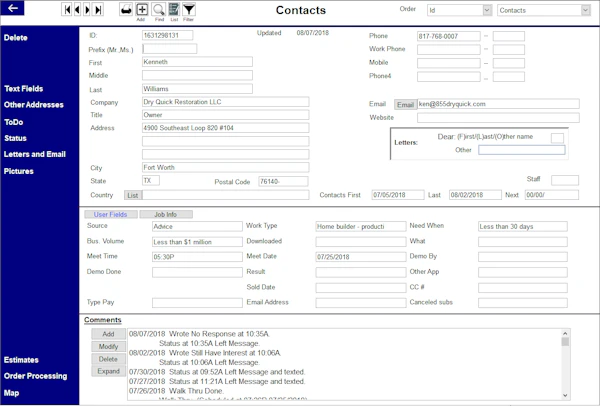The image size is (600, 406).
Task: Click the Work Phone field
Action: pyautogui.click(x=448, y=49)
